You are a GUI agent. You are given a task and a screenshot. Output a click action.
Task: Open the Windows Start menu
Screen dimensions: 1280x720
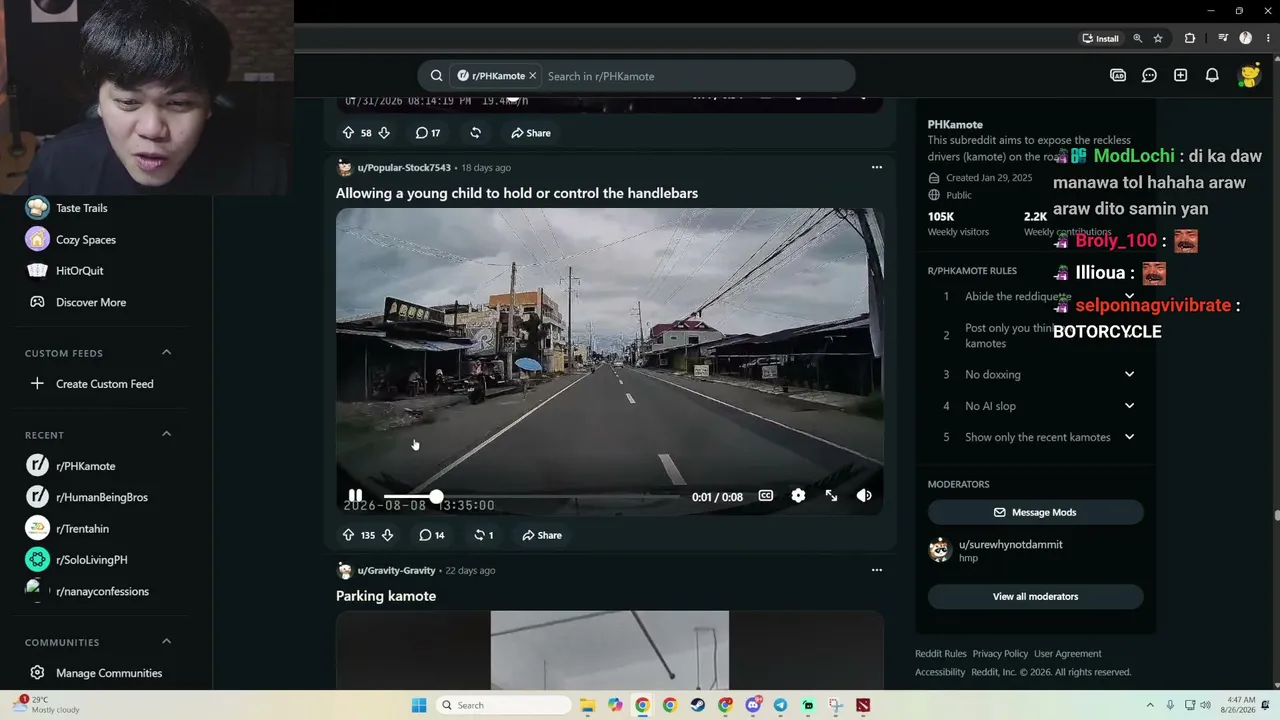(x=419, y=705)
